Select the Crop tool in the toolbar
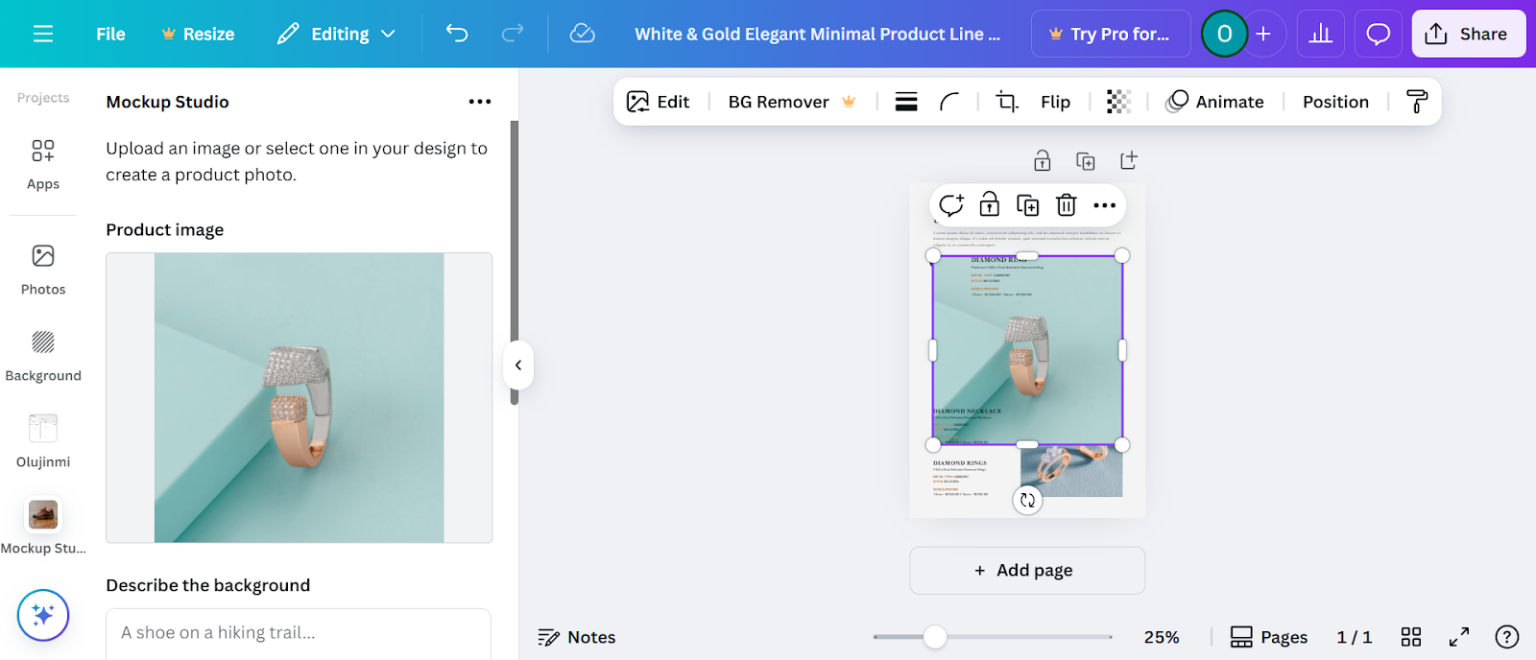 tap(1007, 101)
